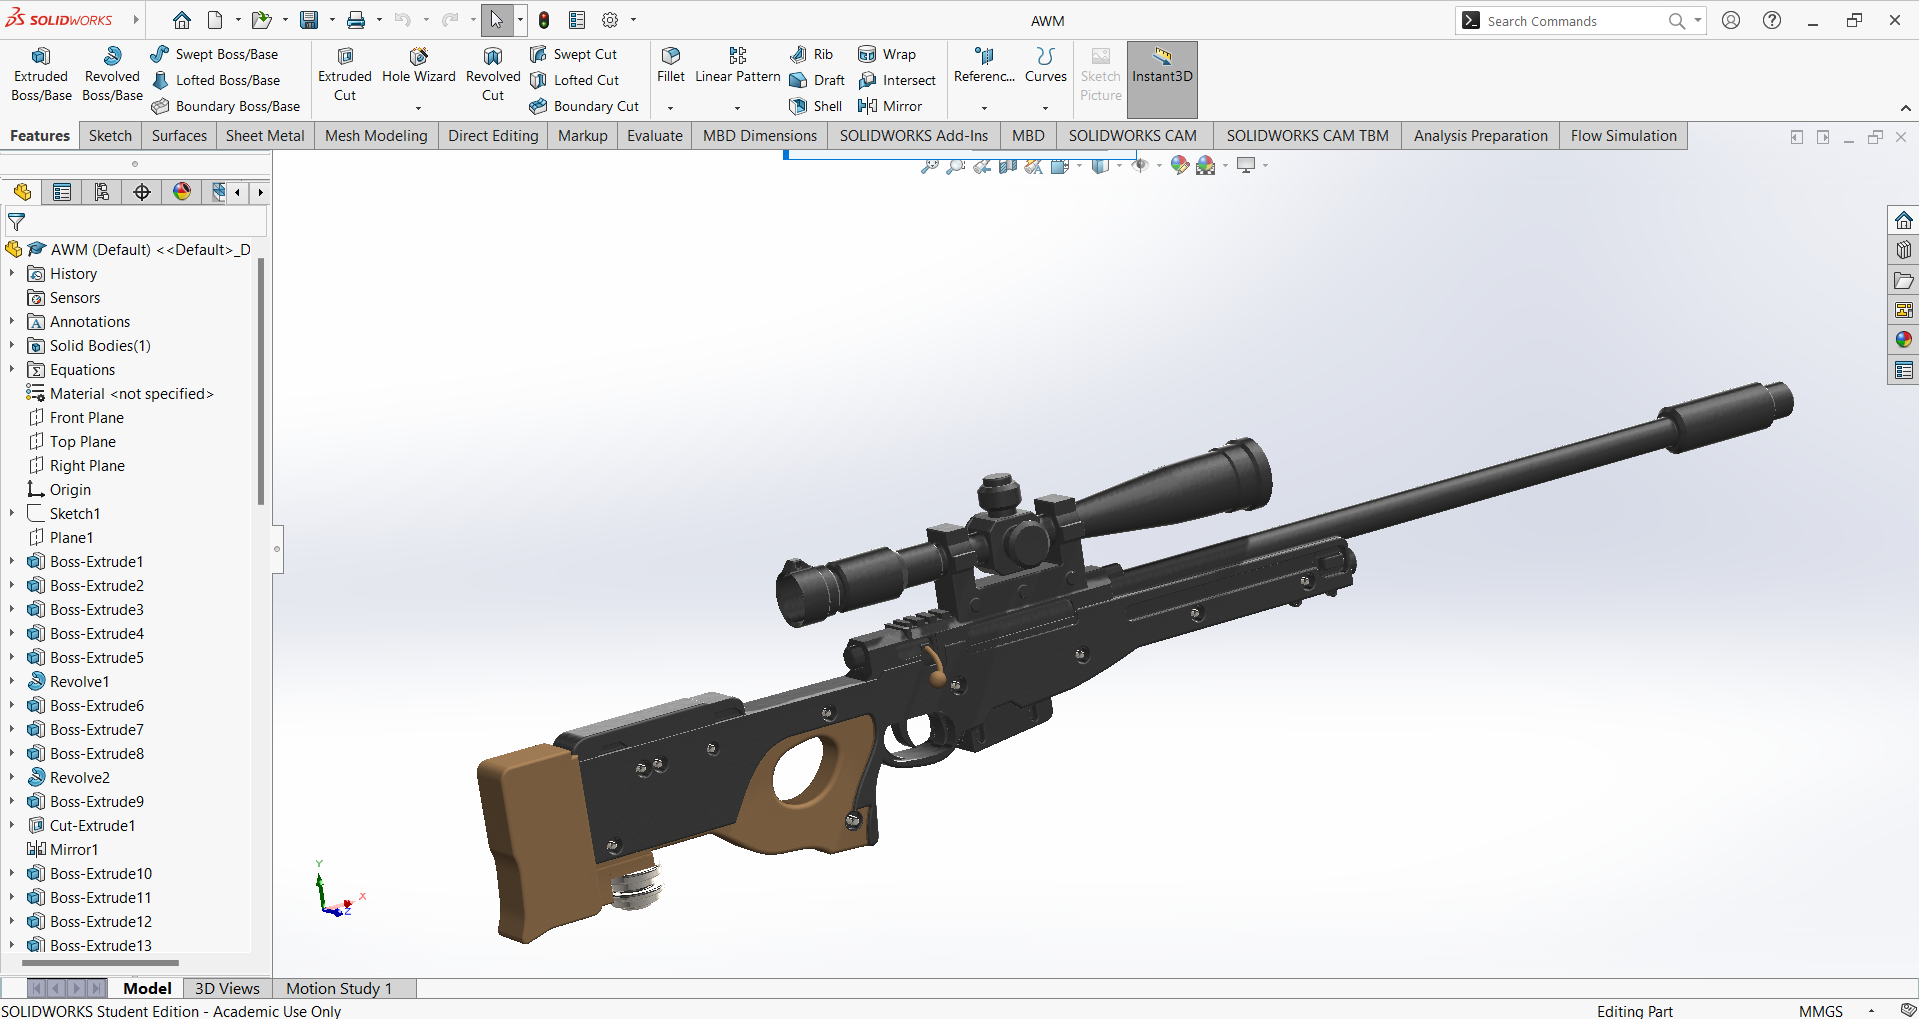Expand the Solid Bodies(1) folder
Image resolution: width=1919 pixels, height=1019 pixels.
click(12, 345)
